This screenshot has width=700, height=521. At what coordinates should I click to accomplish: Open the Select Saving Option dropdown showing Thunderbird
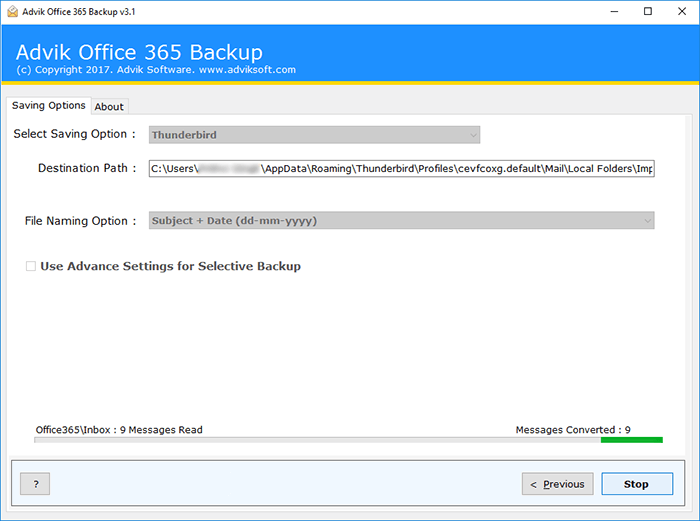314,135
